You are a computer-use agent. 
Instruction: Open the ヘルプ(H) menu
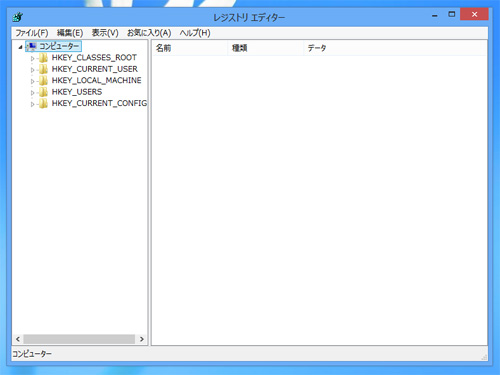pos(195,33)
